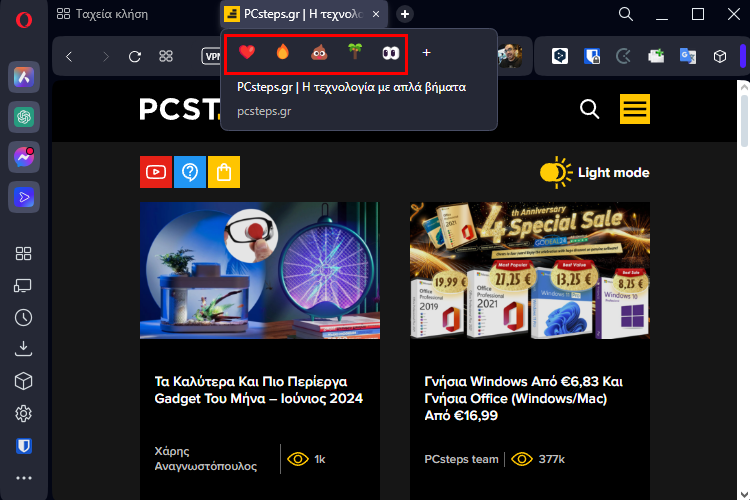The image size is (750, 500).
Task: Open the PCsteps site search
Action: [589, 109]
